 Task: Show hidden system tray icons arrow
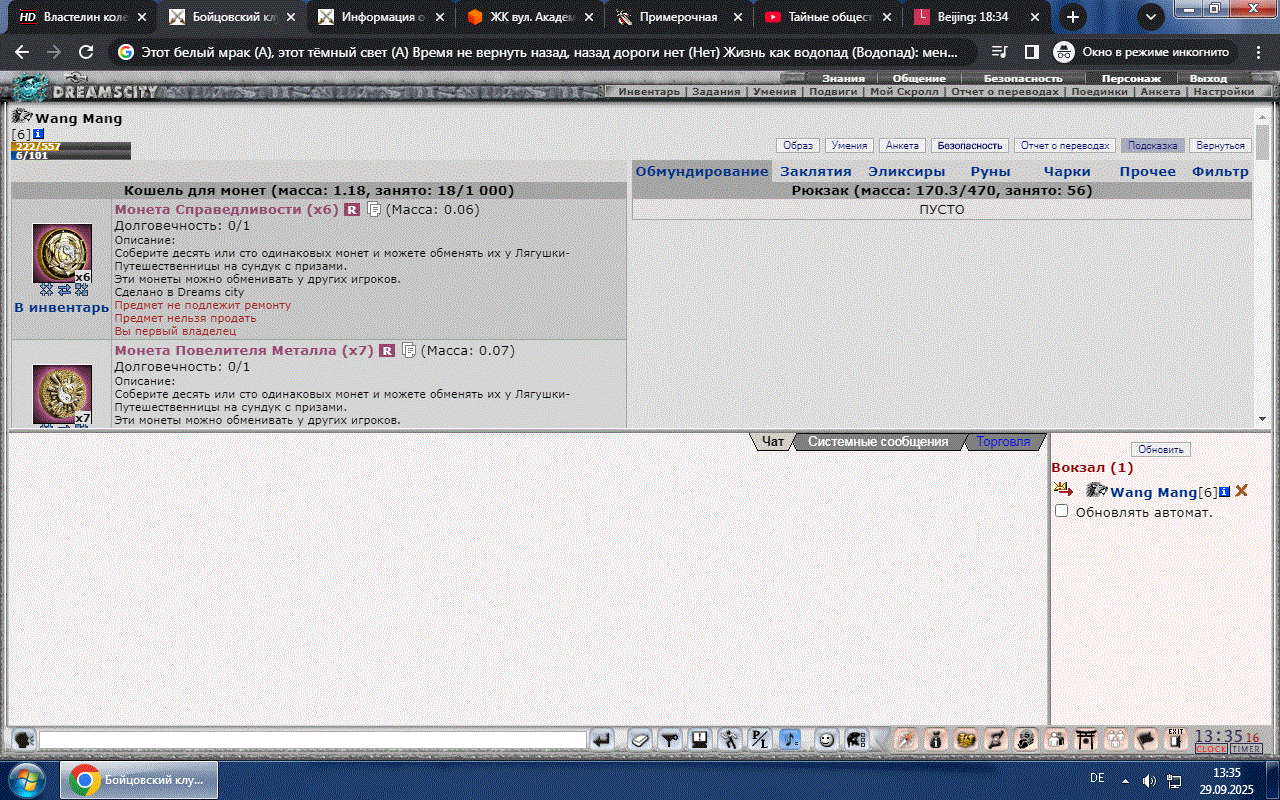pyautogui.click(x=1126, y=779)
